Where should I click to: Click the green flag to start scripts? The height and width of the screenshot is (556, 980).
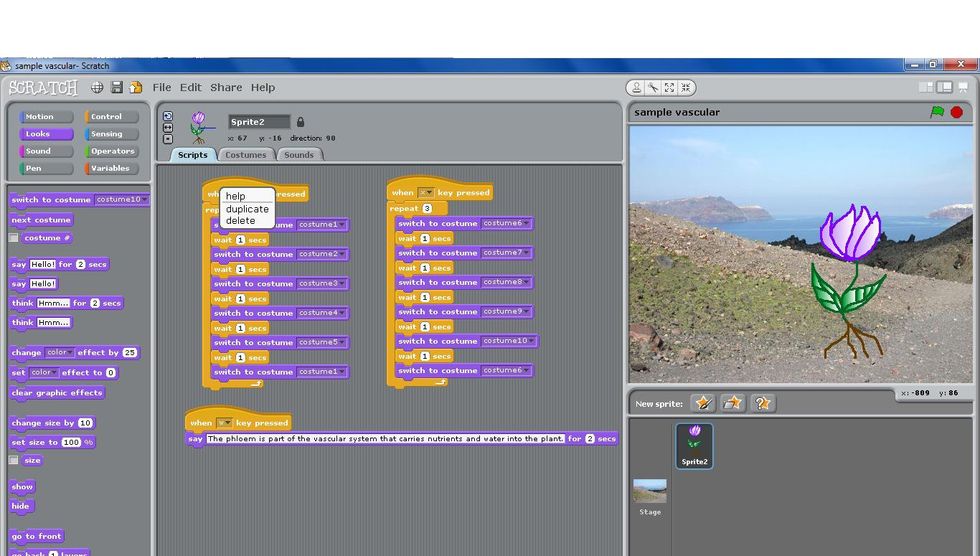pos(937,112)
